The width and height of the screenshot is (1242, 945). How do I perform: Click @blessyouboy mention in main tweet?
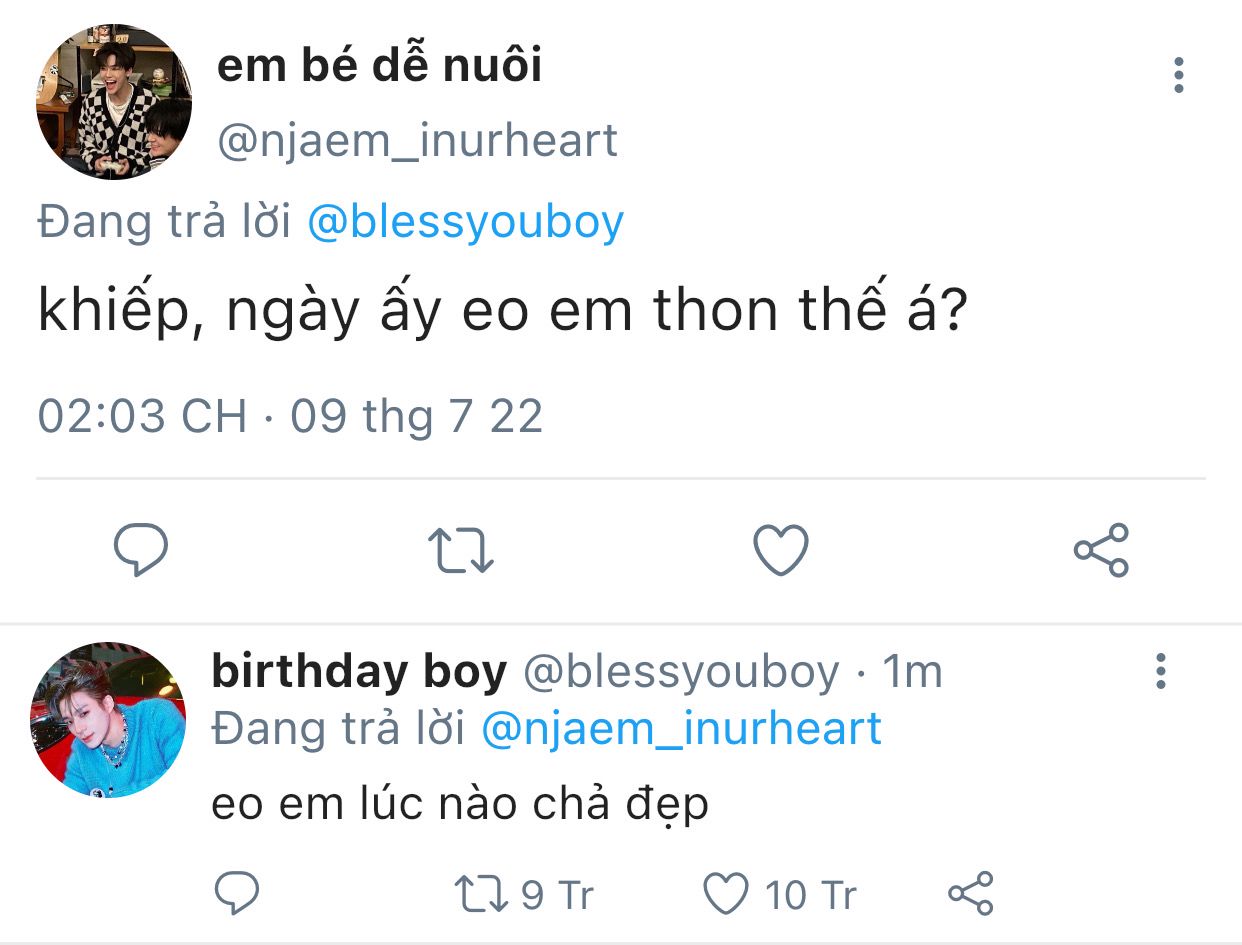(x=465, y=222)
